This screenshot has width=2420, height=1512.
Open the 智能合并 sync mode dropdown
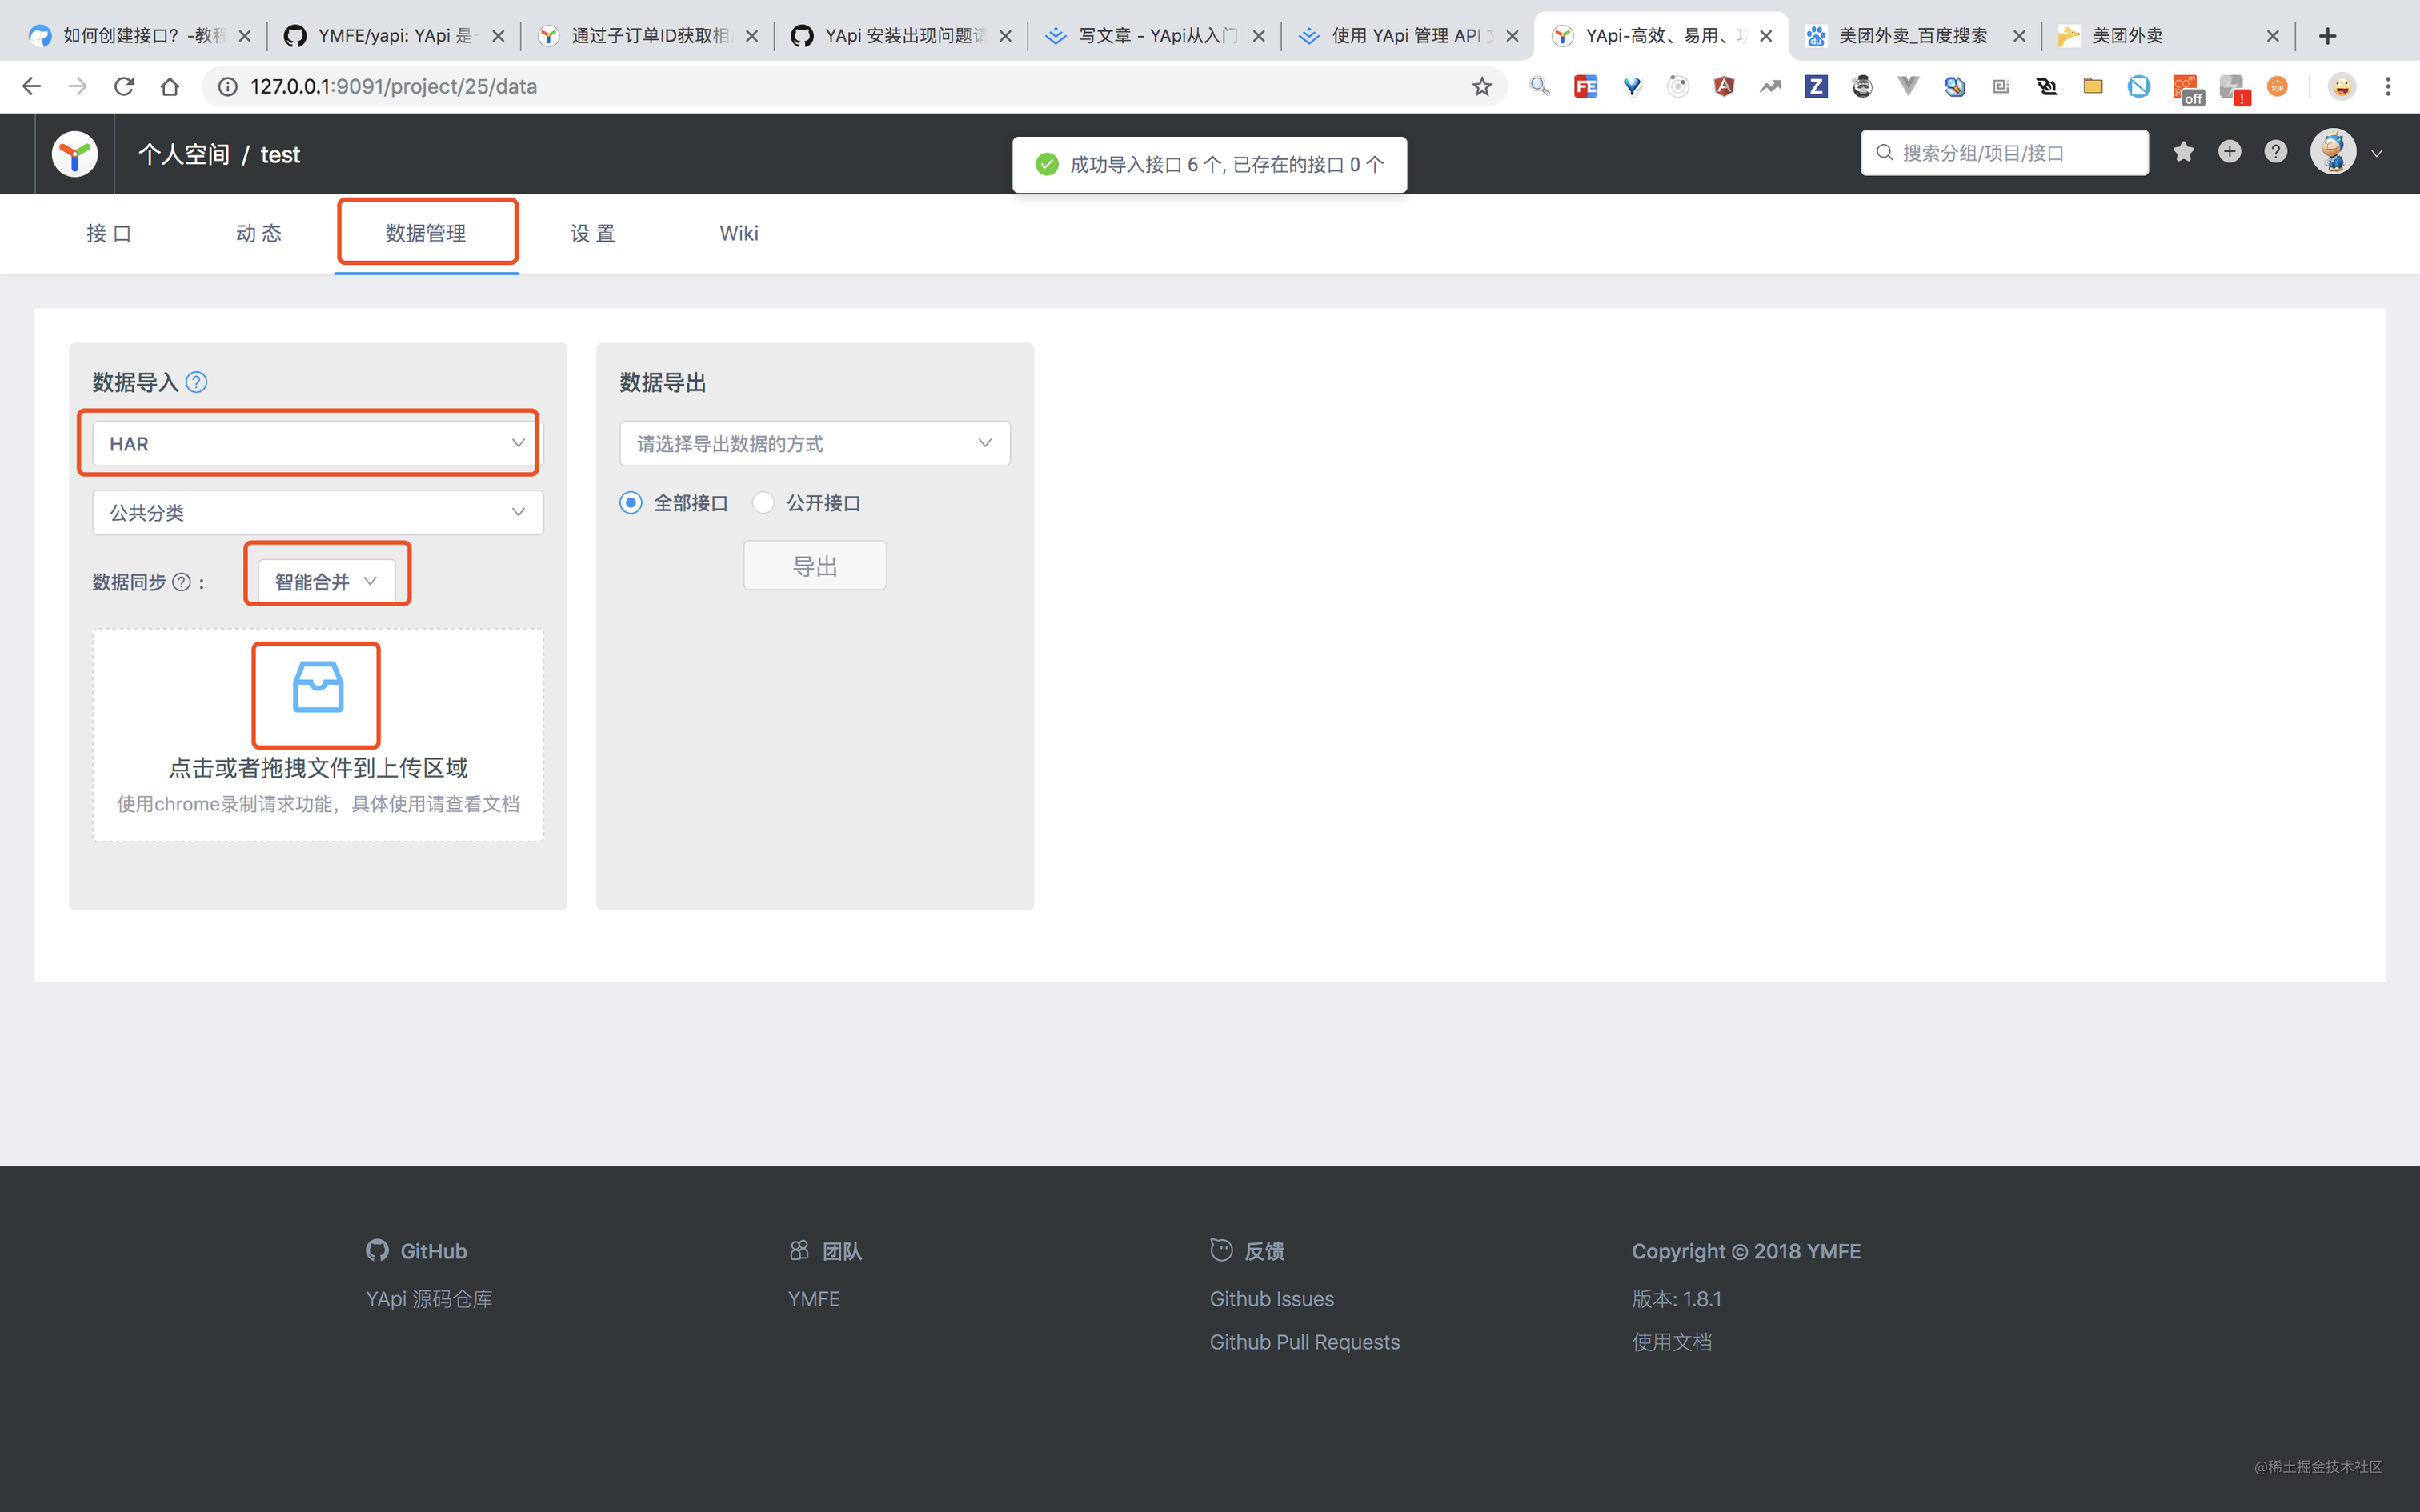326,582
